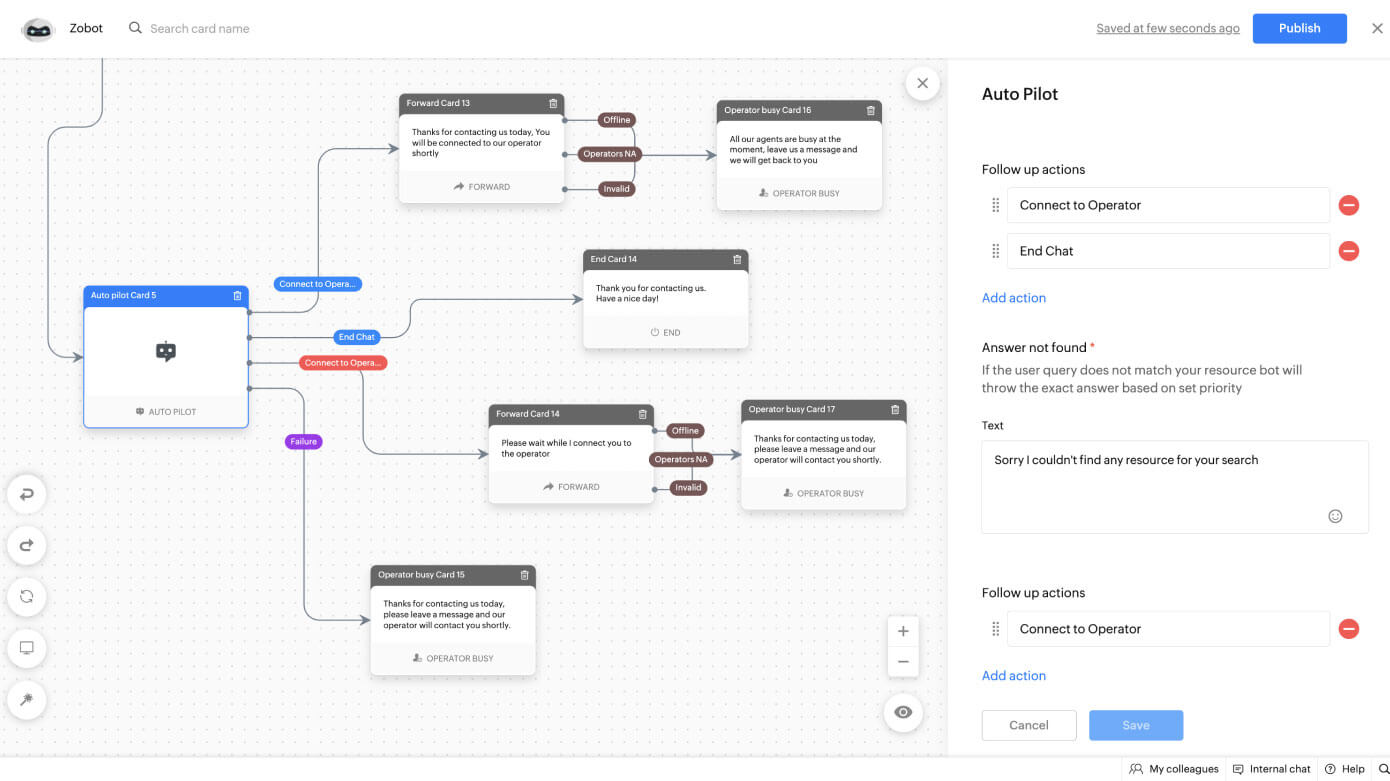Click the magic wand icon at bottom left

pos(26,700)
